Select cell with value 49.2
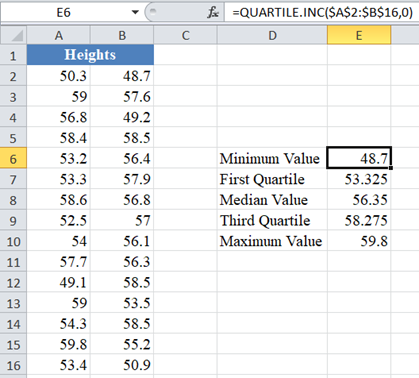Screen dimensions: 419x378 [122, 117]
